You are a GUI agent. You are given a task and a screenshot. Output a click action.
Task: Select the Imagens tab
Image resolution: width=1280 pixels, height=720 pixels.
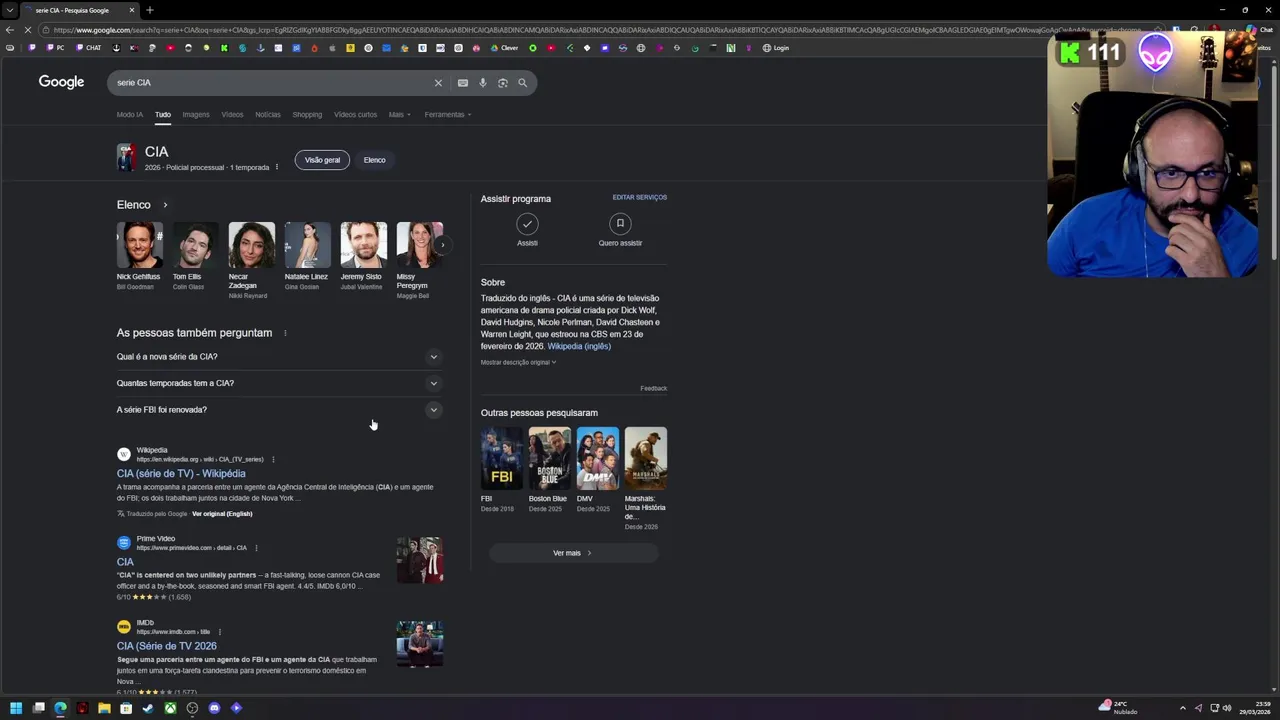[x=196, y=115]
